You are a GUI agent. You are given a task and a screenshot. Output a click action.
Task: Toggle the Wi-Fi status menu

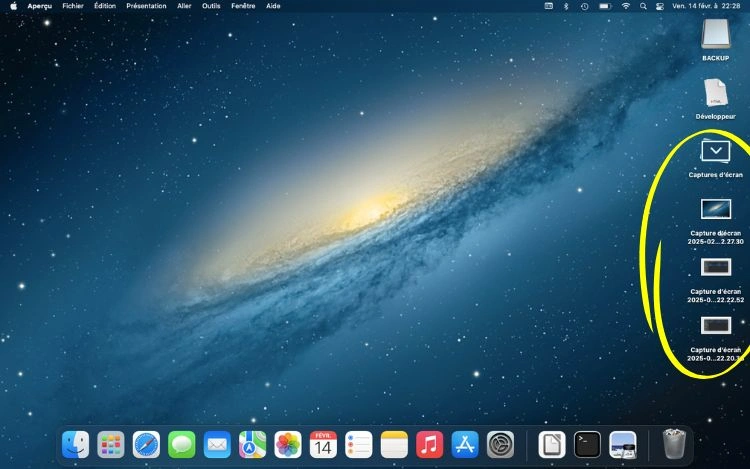click(x=626, y=6)
